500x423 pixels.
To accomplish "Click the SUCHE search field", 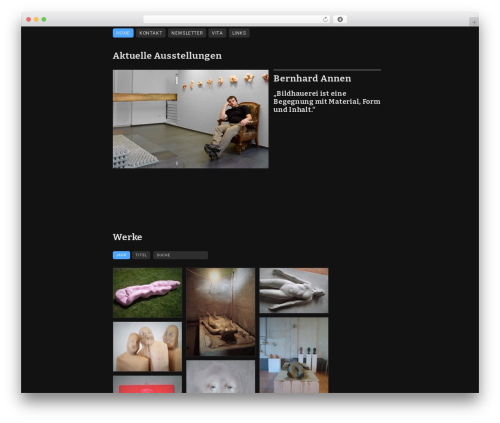I will [180, 255].
